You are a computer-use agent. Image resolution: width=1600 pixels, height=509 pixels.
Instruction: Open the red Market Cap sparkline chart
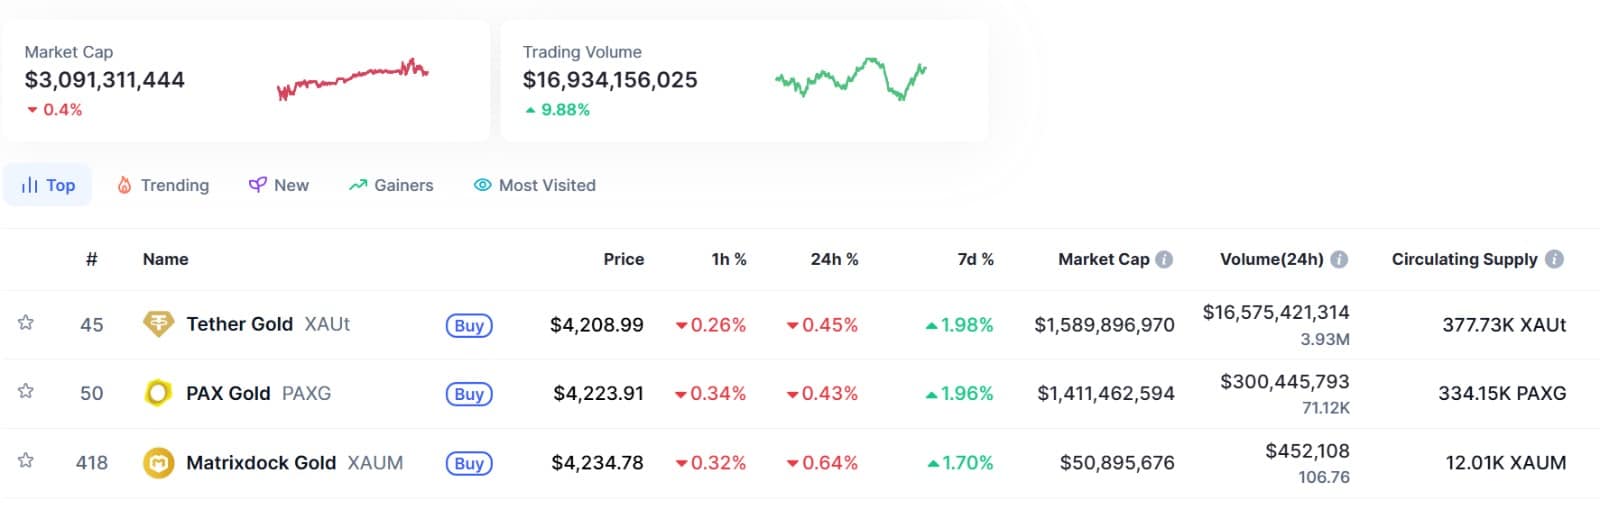(352, 80)
